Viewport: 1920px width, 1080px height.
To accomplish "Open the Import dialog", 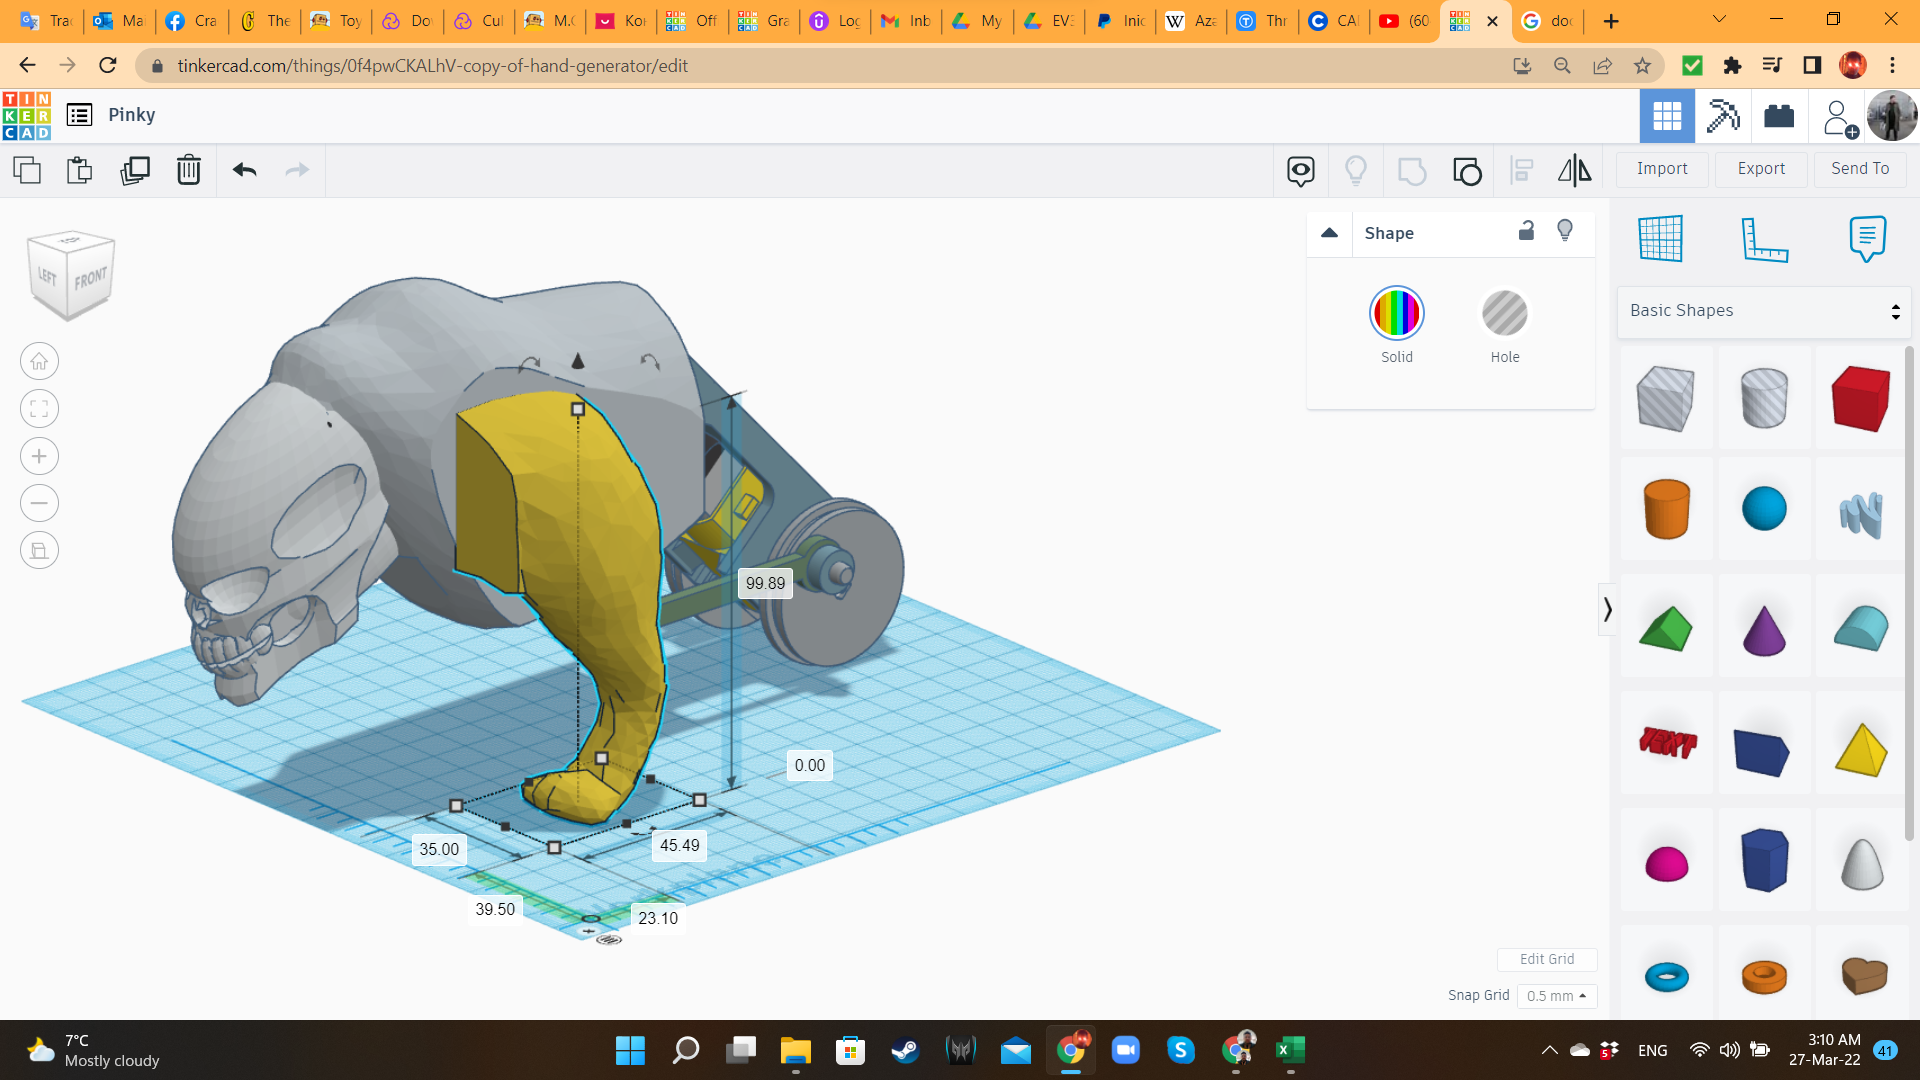I will coord(1661,169).
